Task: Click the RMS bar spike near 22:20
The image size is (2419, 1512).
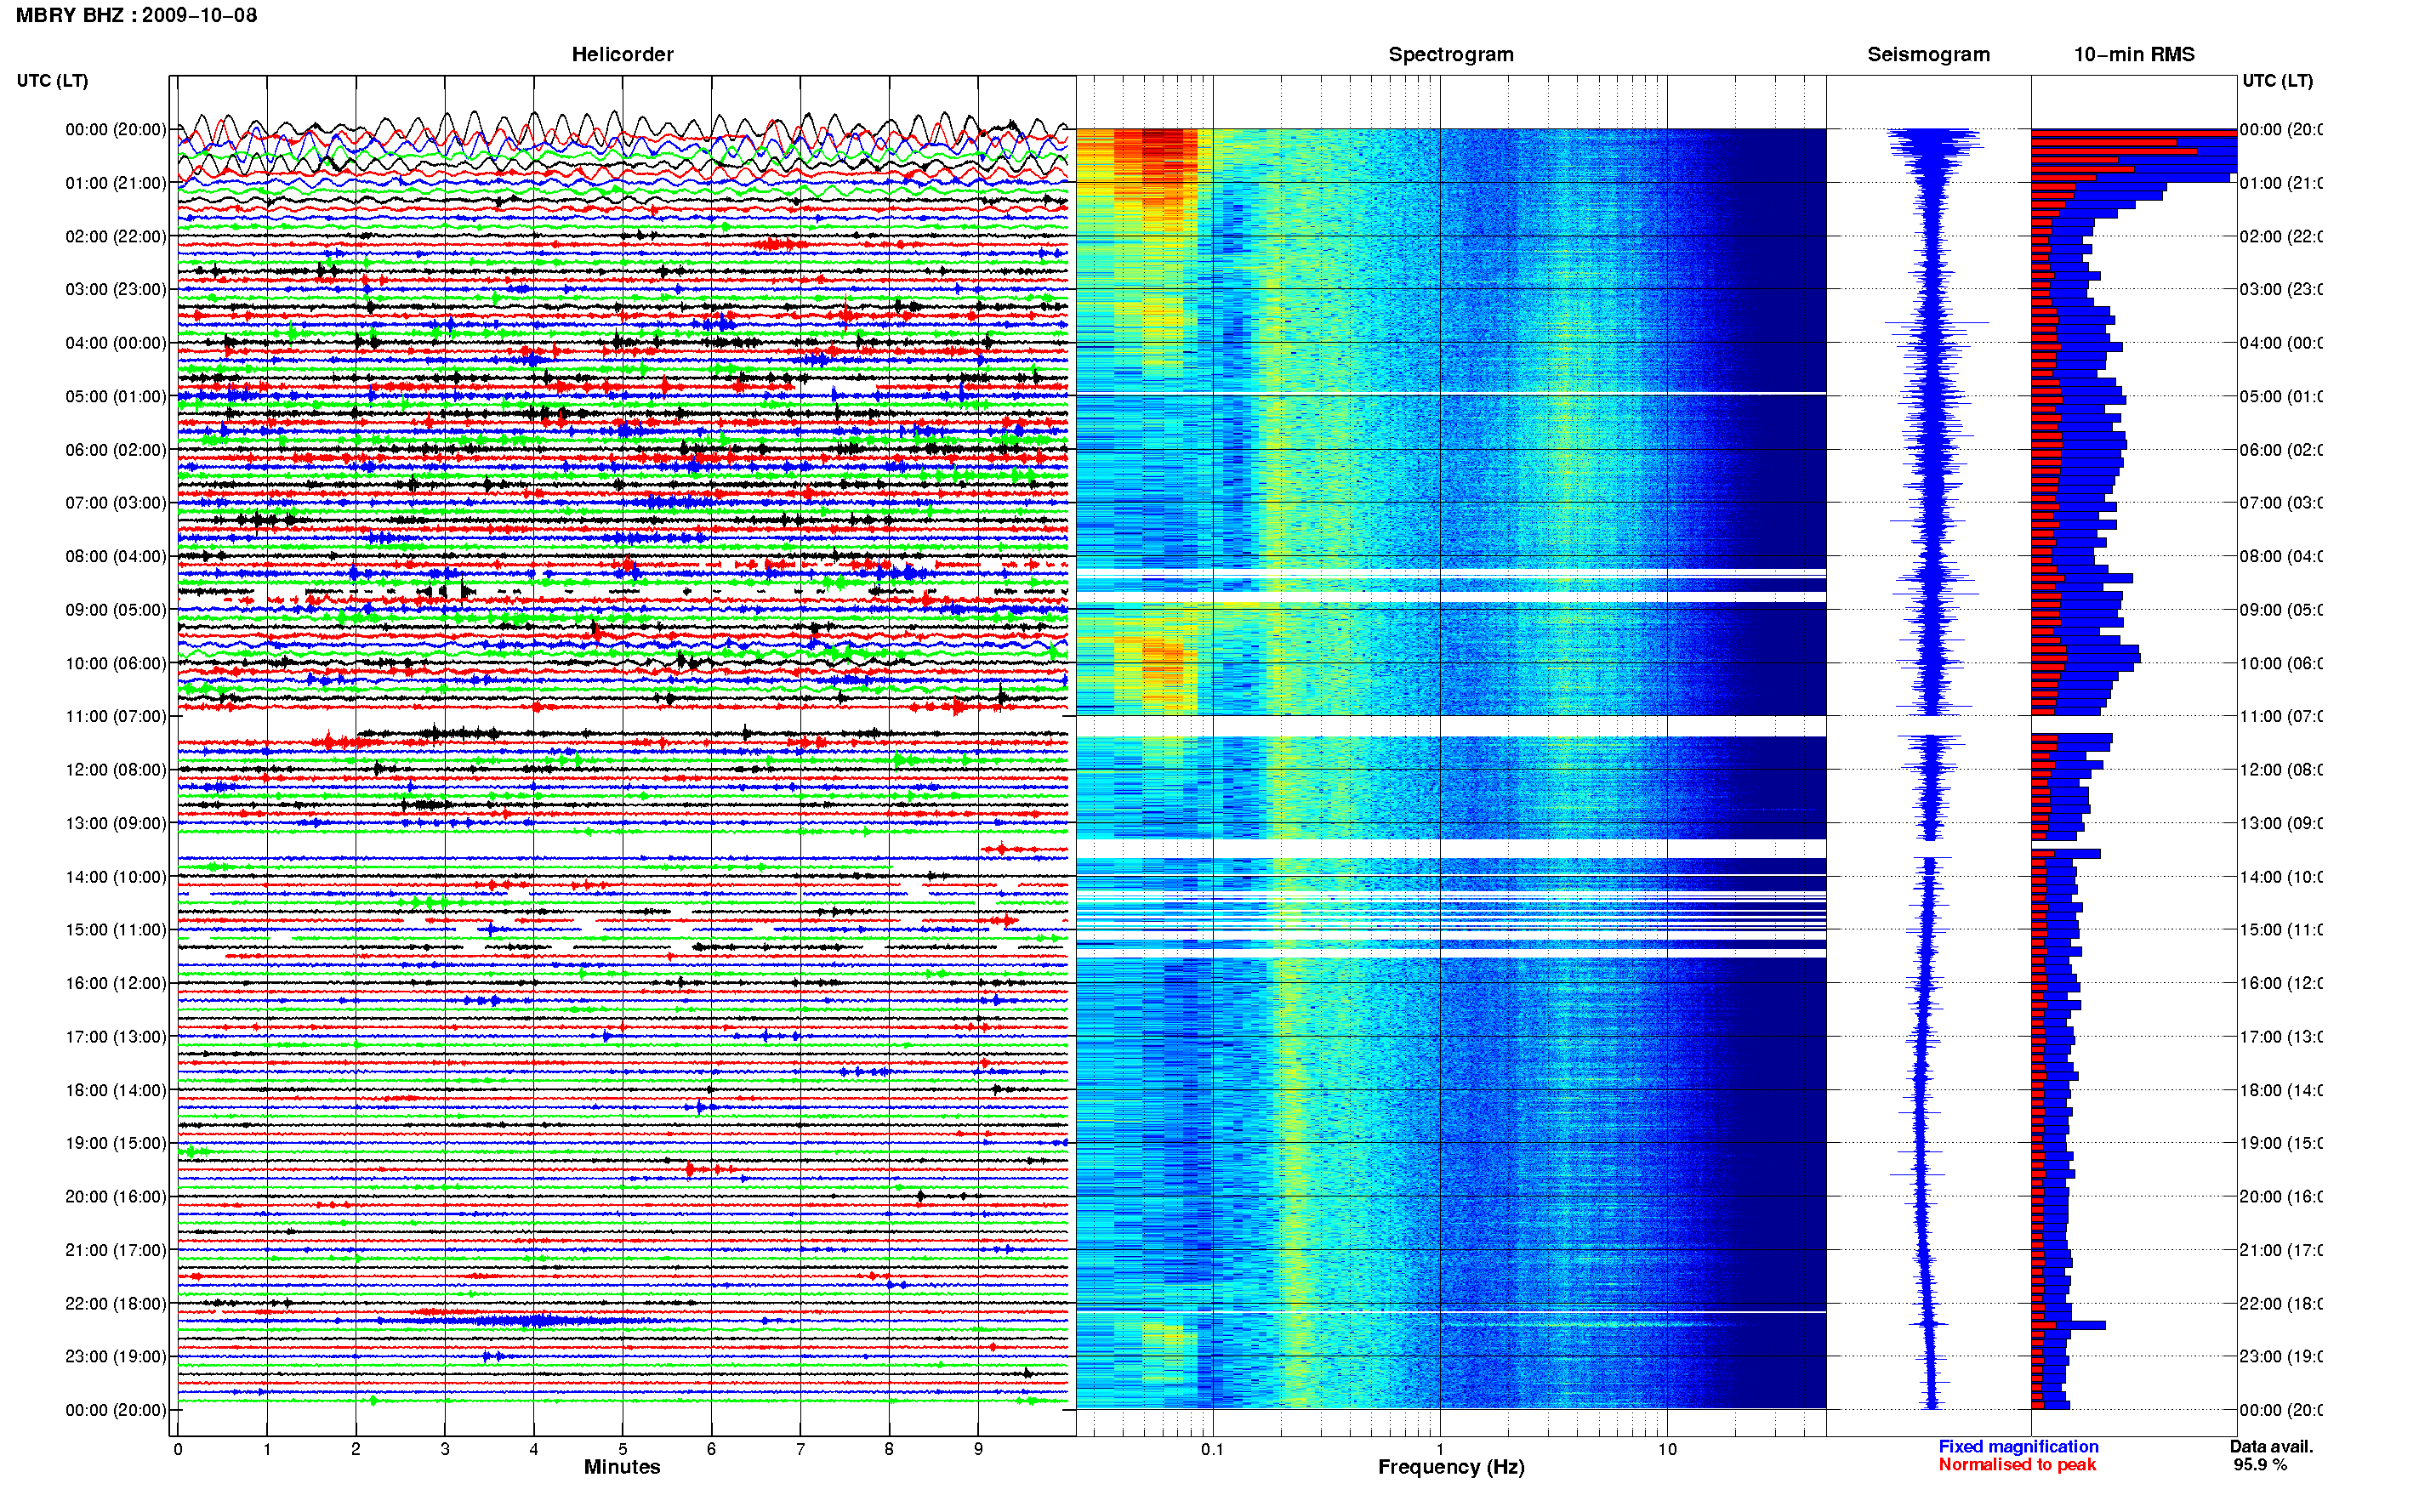Action: [x=2068, y=1325]
